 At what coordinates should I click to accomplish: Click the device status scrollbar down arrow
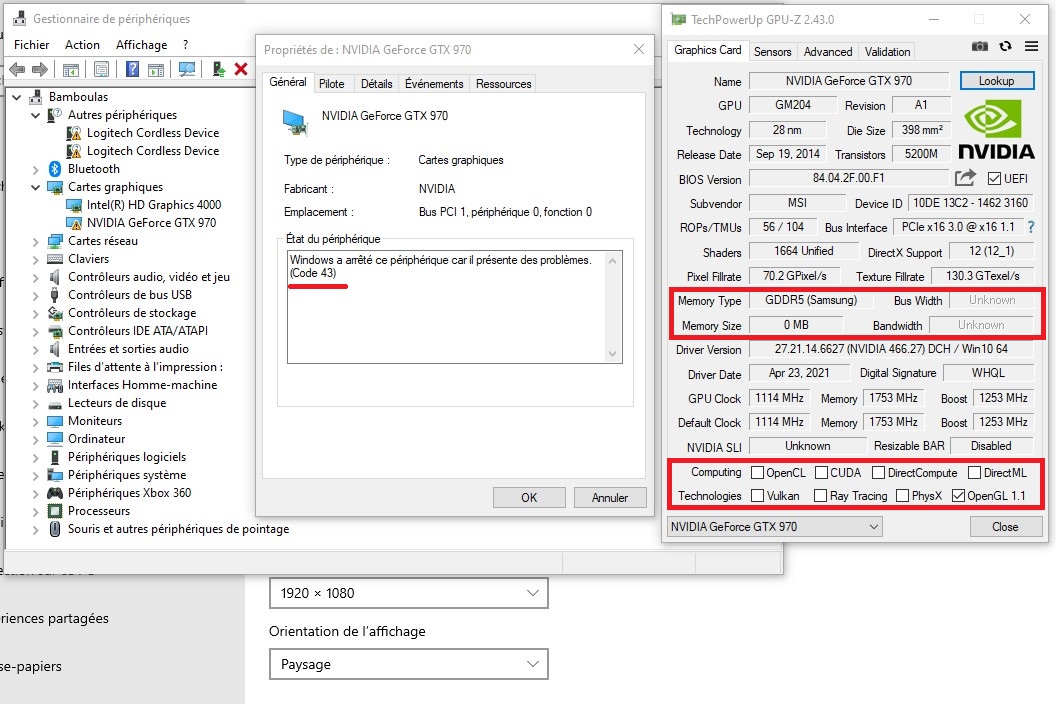[x=612, y=354]
